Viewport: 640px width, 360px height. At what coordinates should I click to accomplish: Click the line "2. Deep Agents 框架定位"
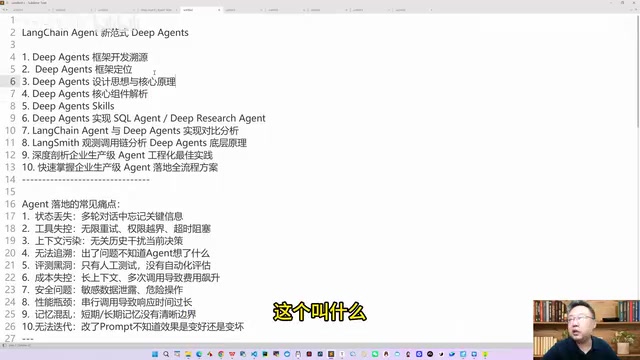click(77, 69)
